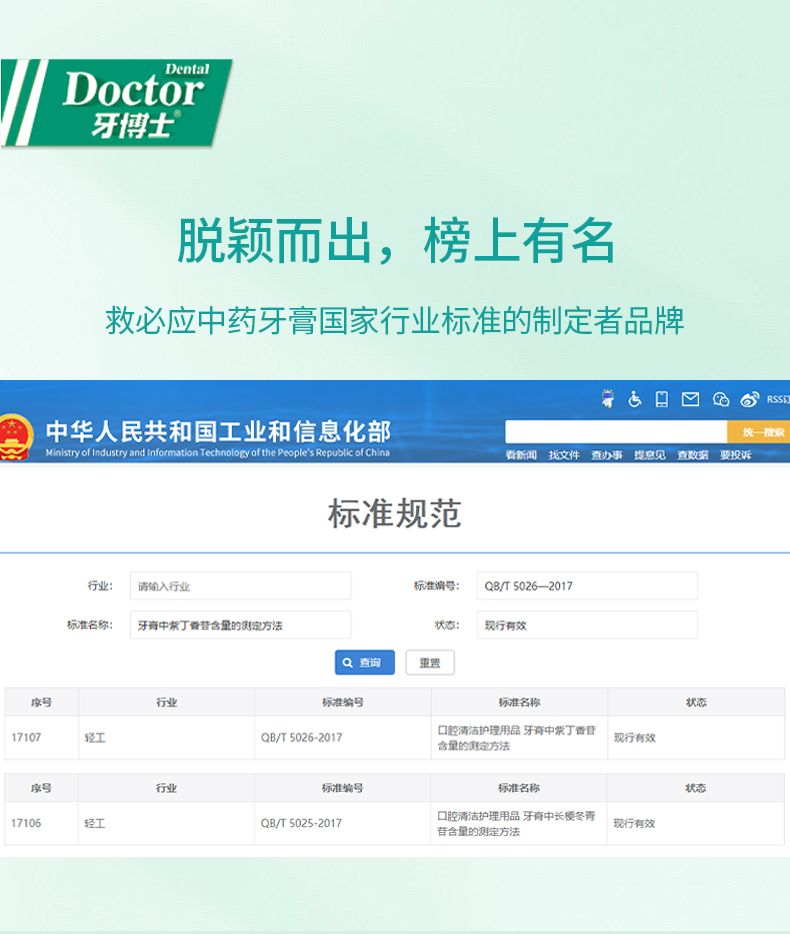Click the 标准名称 search input field

tap(240, 625)
